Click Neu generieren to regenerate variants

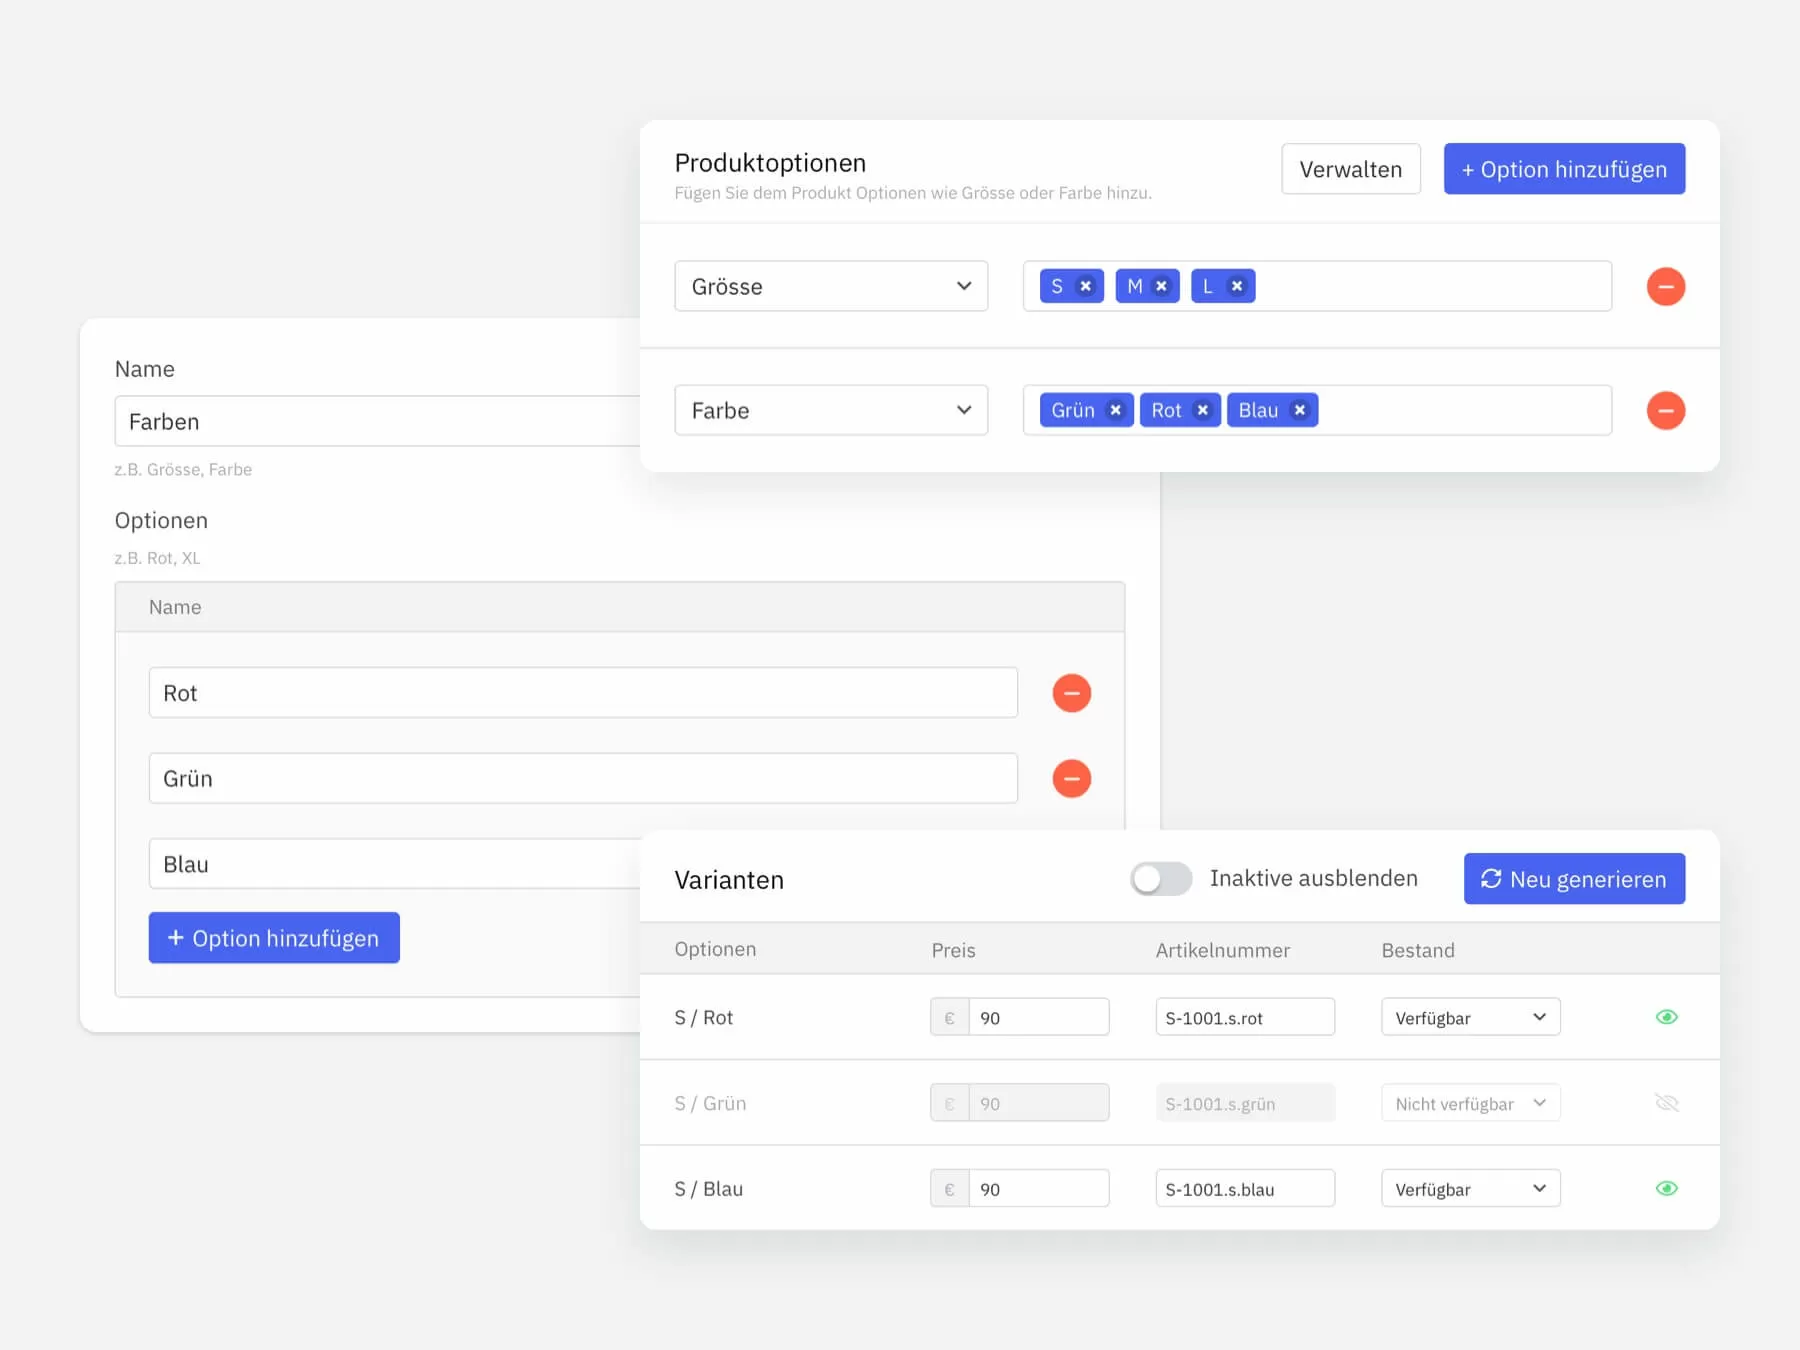click(x=1574, y=879)
